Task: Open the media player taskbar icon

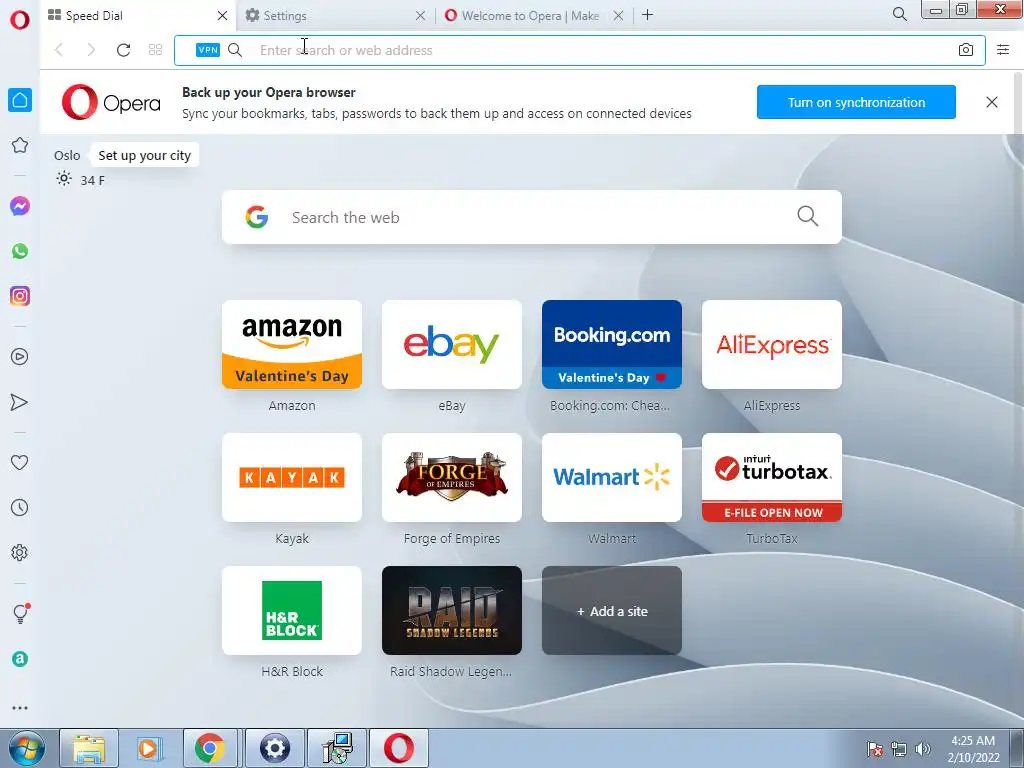Action: [x=150, y=748]
